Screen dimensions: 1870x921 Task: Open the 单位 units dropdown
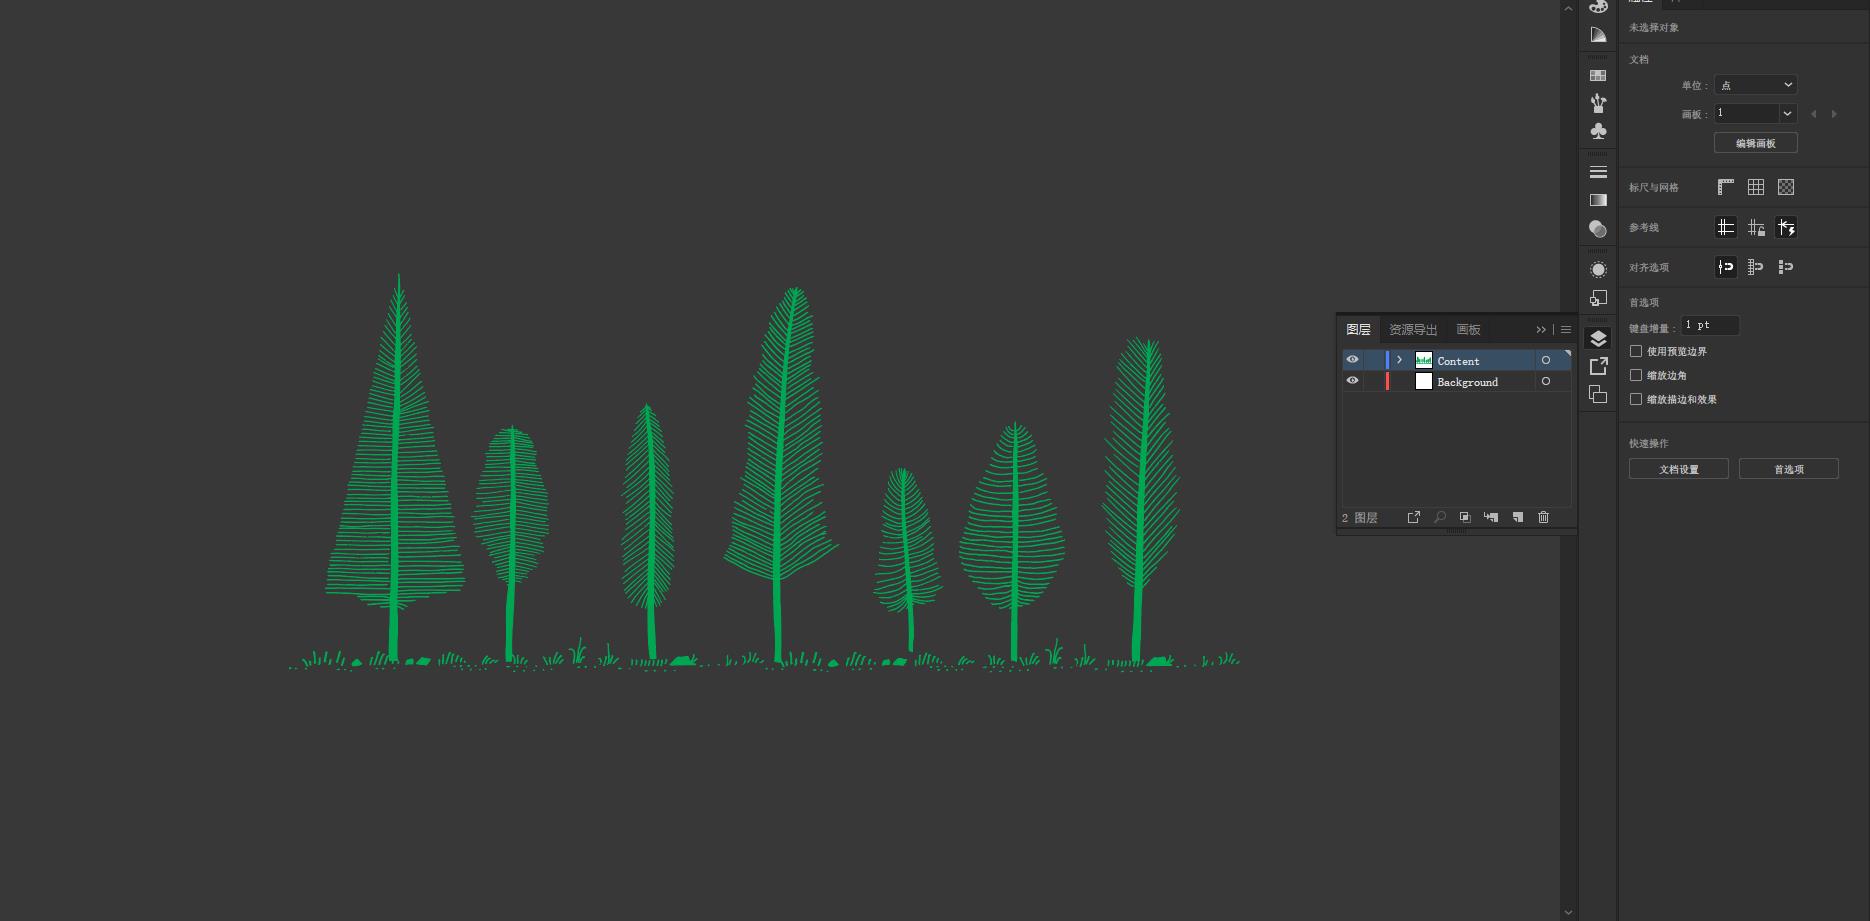[1755, 85]
